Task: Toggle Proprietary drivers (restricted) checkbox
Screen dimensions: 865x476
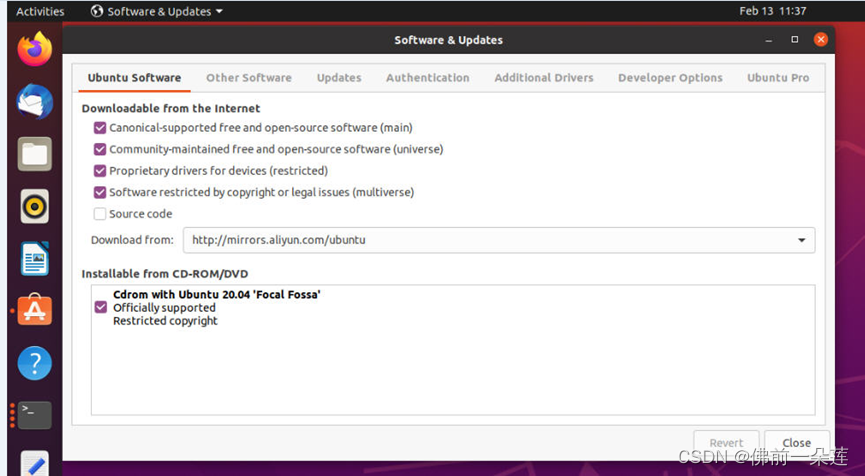Action: coord(100,171)
